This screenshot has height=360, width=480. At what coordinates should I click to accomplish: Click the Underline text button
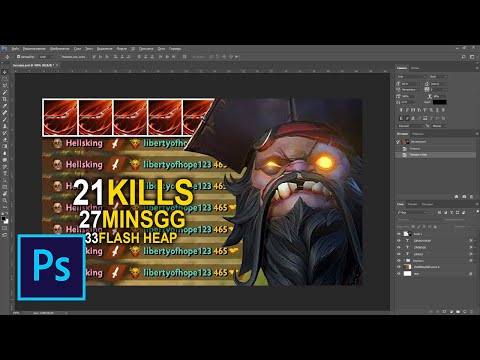(437, 110)
